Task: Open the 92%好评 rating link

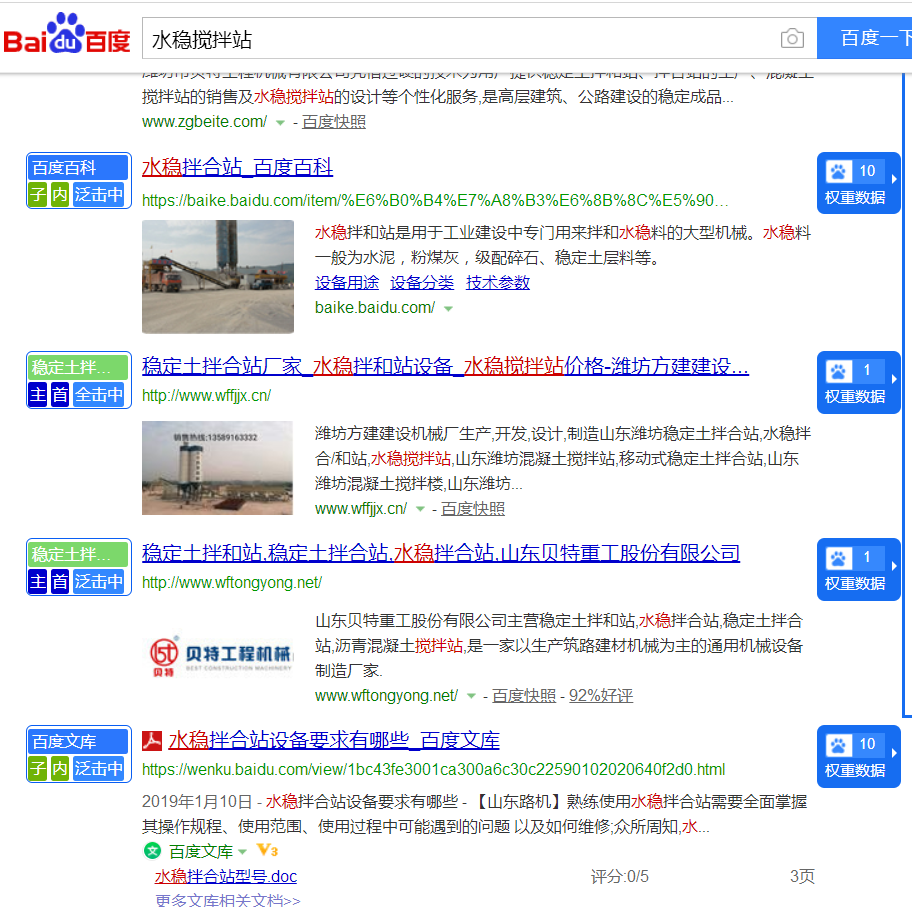Action: click(x=601, y=696)
